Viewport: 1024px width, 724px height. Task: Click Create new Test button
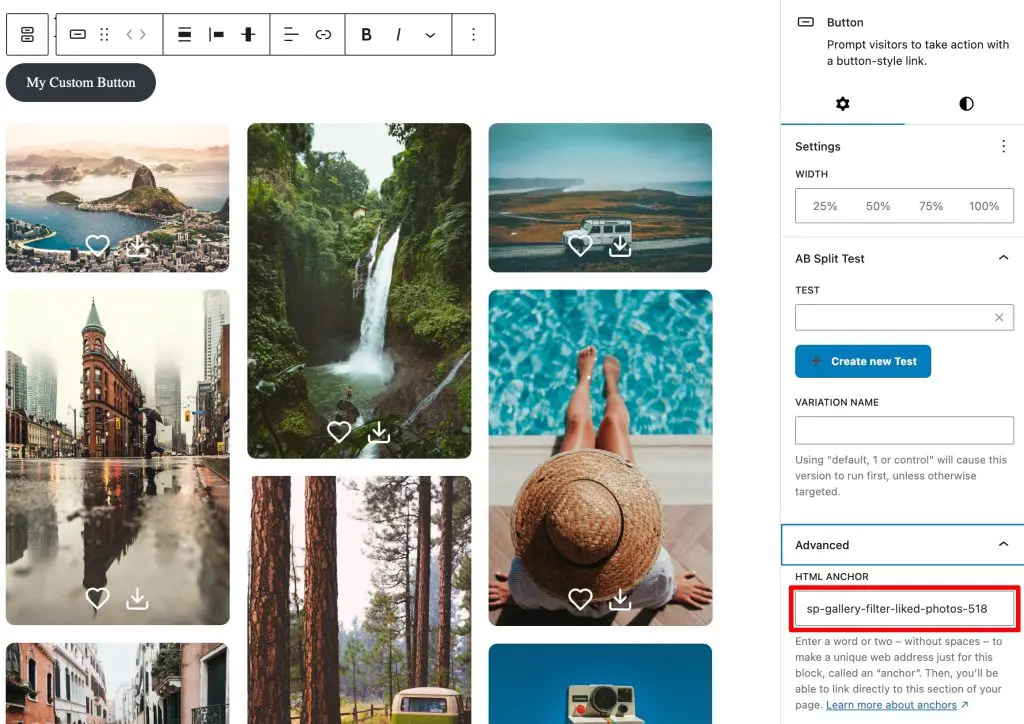[863, 361]
